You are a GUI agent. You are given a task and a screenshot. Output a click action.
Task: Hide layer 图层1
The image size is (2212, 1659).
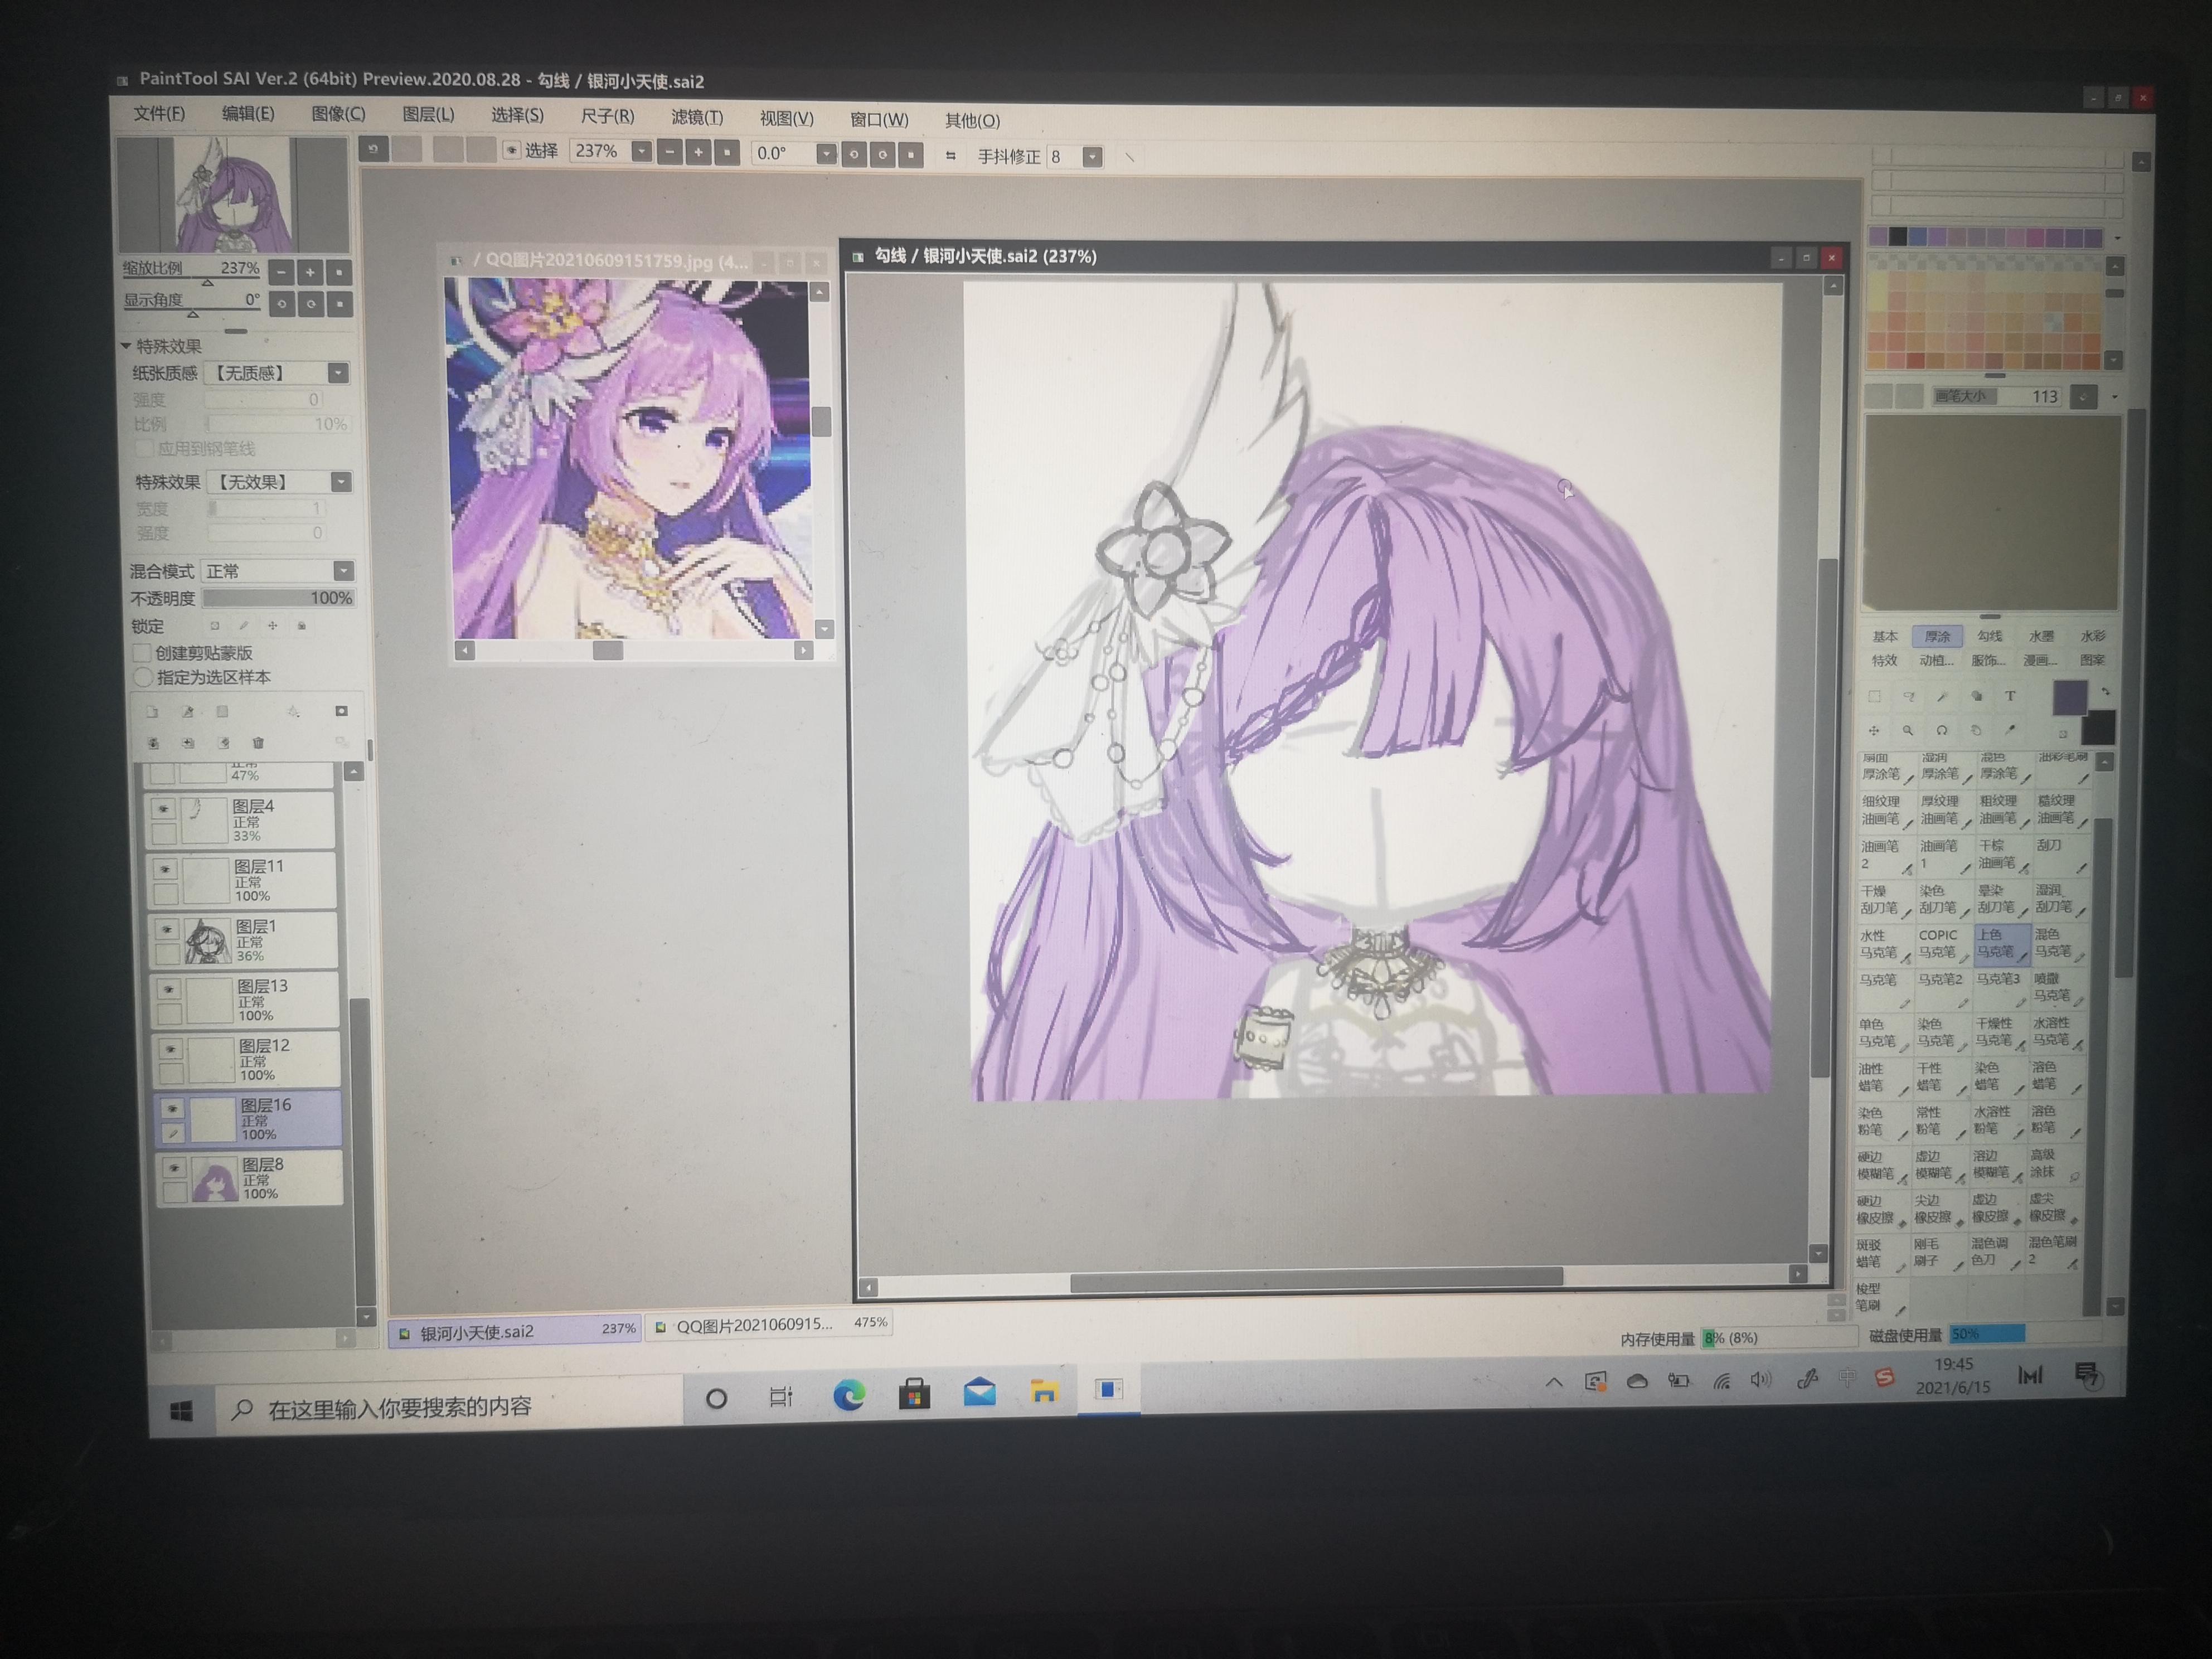(x=167, y=929)
